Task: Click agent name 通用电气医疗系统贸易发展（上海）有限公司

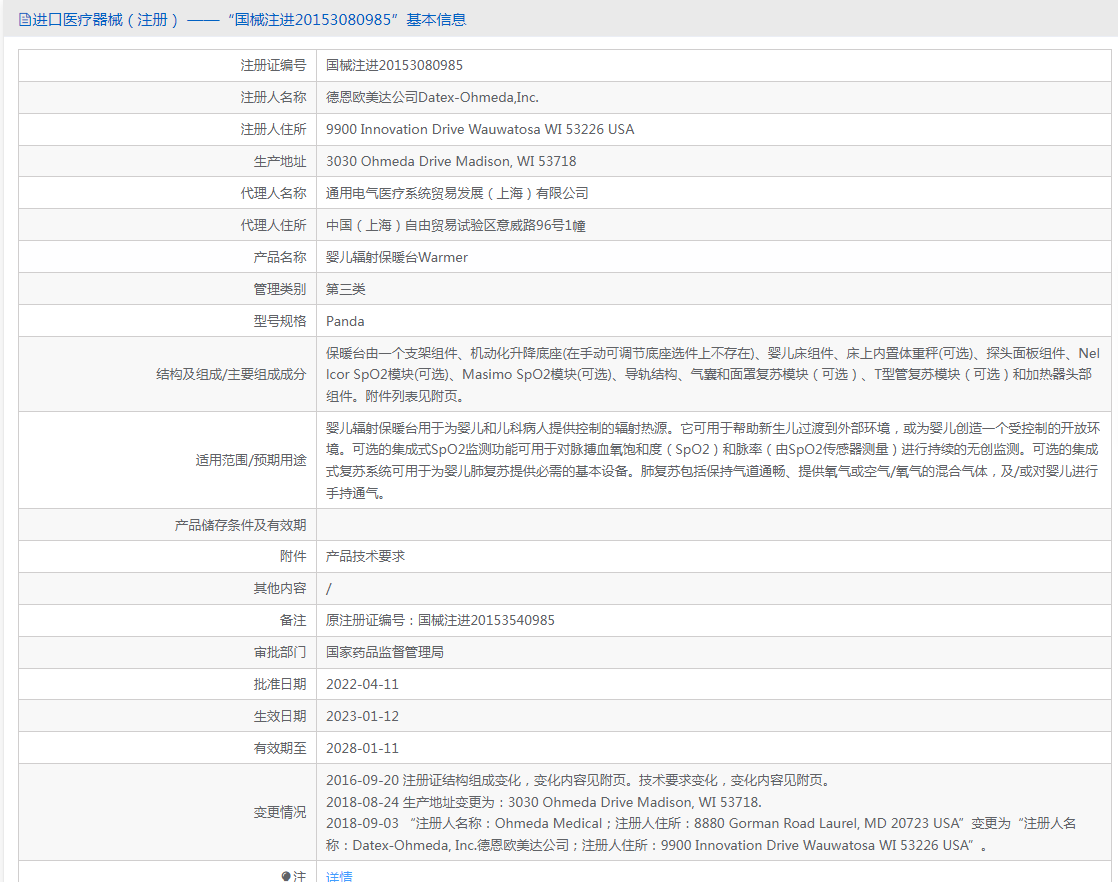Action: (457, 193)
